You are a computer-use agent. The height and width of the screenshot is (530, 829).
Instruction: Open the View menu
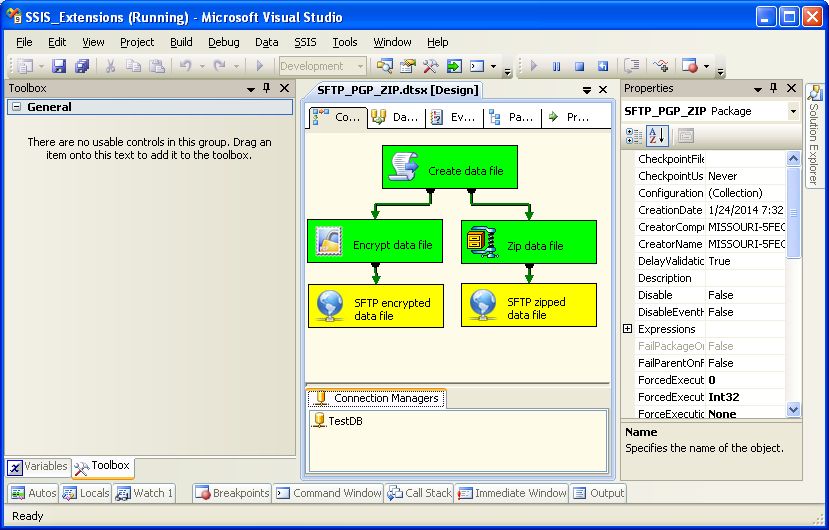93,42
